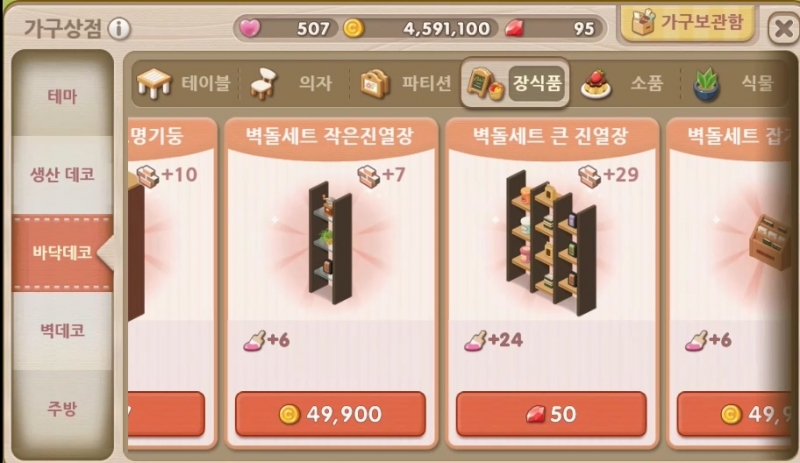Screen dimensions: 800x463
Task: Close the furniture shop window
Action: [x=783, y=29]
